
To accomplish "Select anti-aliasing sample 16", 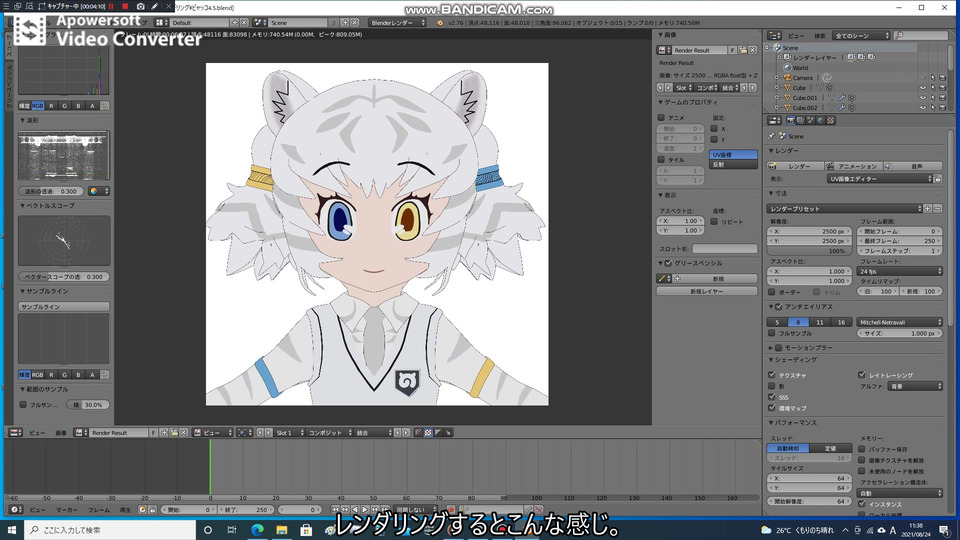I will click(x=841, y=322).
